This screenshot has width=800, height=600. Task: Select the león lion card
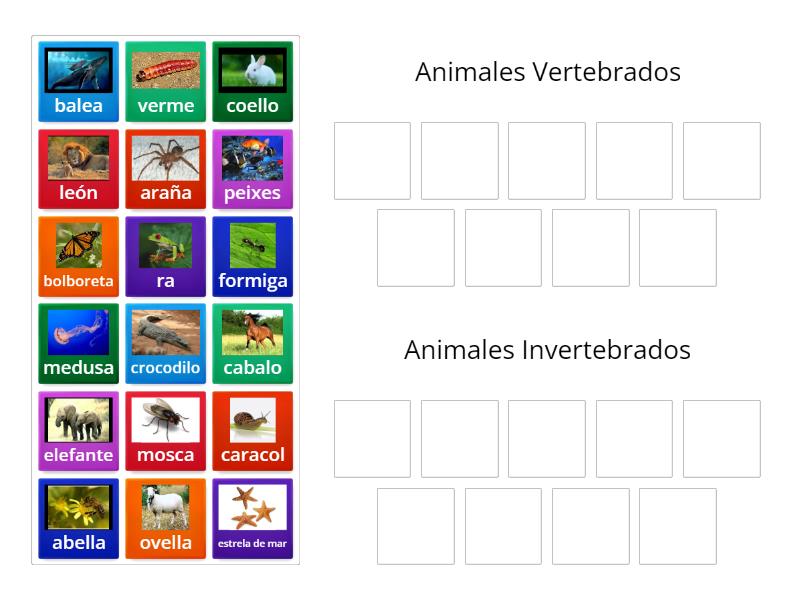coord(79,169)
